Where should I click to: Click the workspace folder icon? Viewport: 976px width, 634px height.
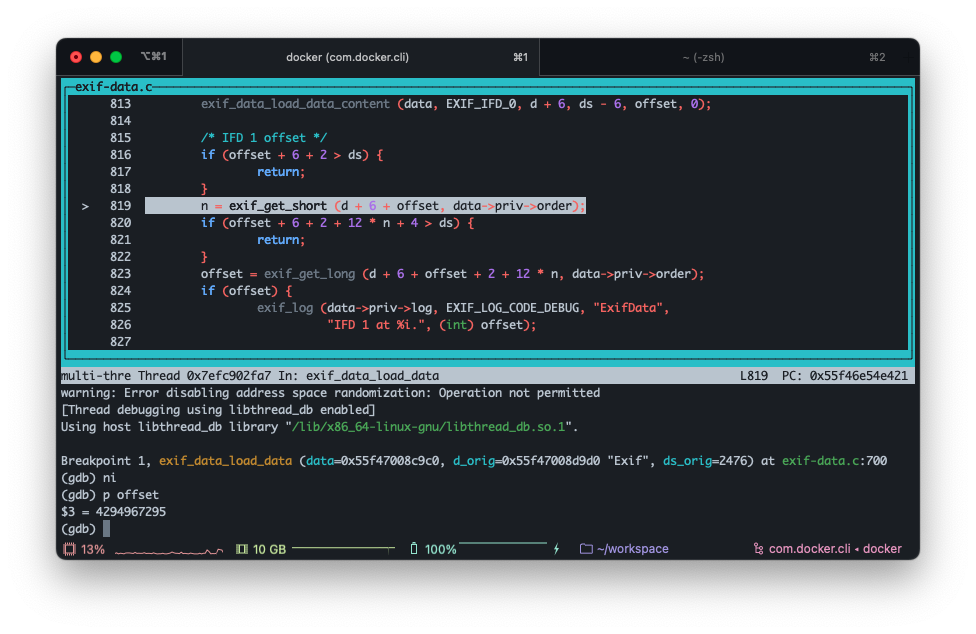click(586, 549)
